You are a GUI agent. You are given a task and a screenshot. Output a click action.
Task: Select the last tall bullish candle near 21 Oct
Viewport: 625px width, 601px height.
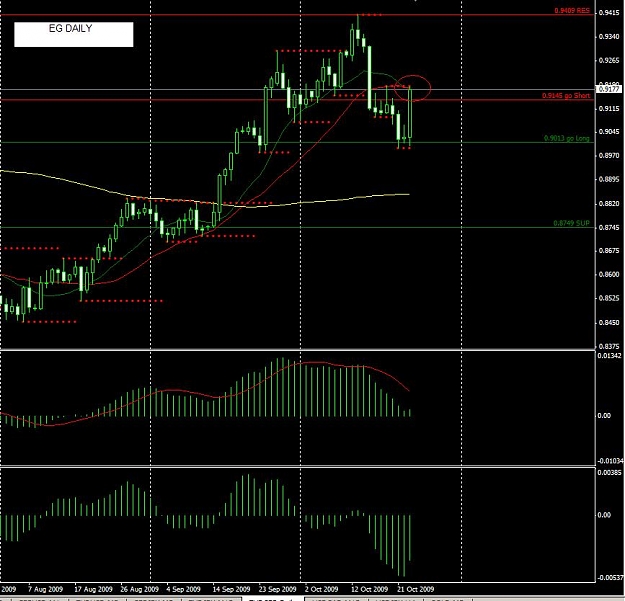(410, 114)
